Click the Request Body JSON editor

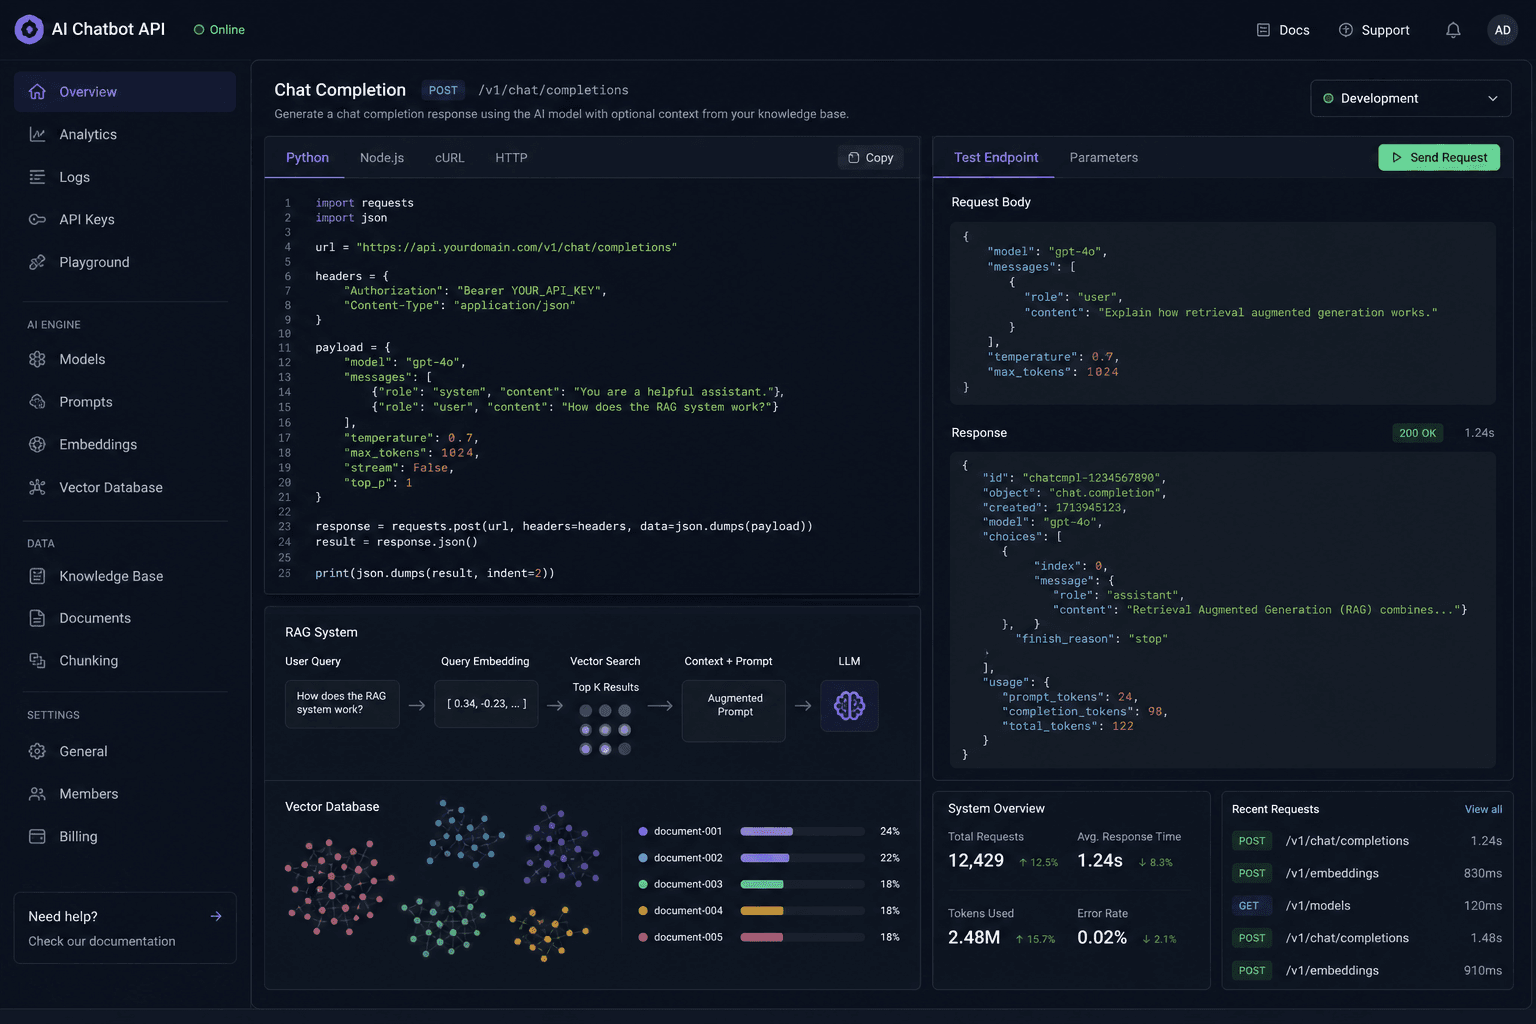(x=1223, y=313)
